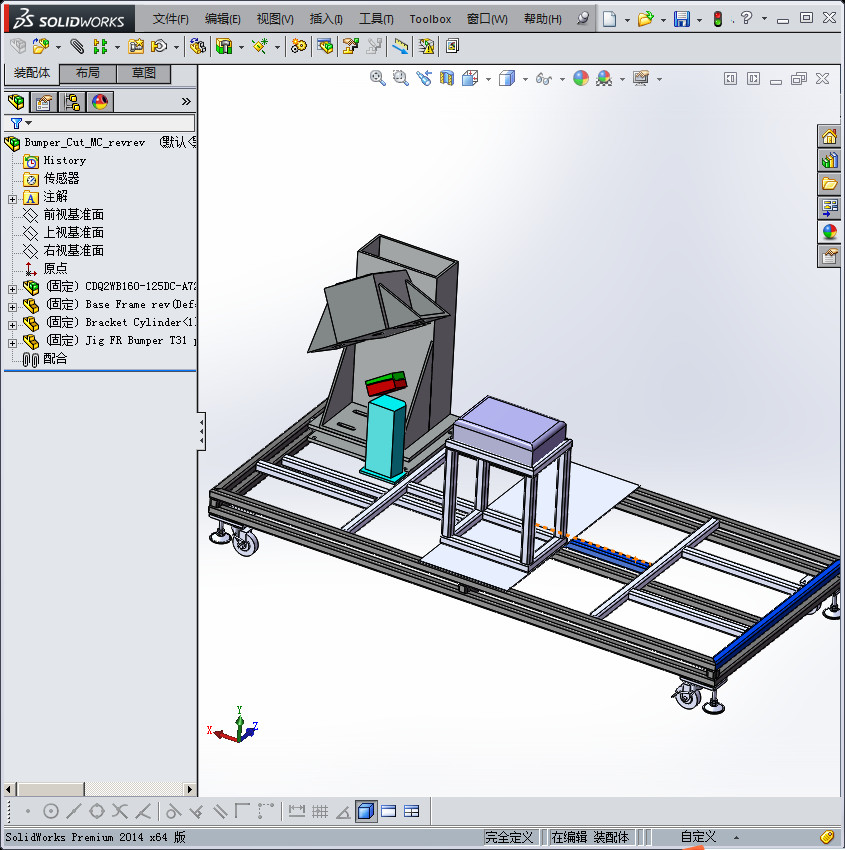The width and height of the screenshot is (845, 850).
Task: Click the Zoom to Fit magnifier icon
Action: coord(378,78)
